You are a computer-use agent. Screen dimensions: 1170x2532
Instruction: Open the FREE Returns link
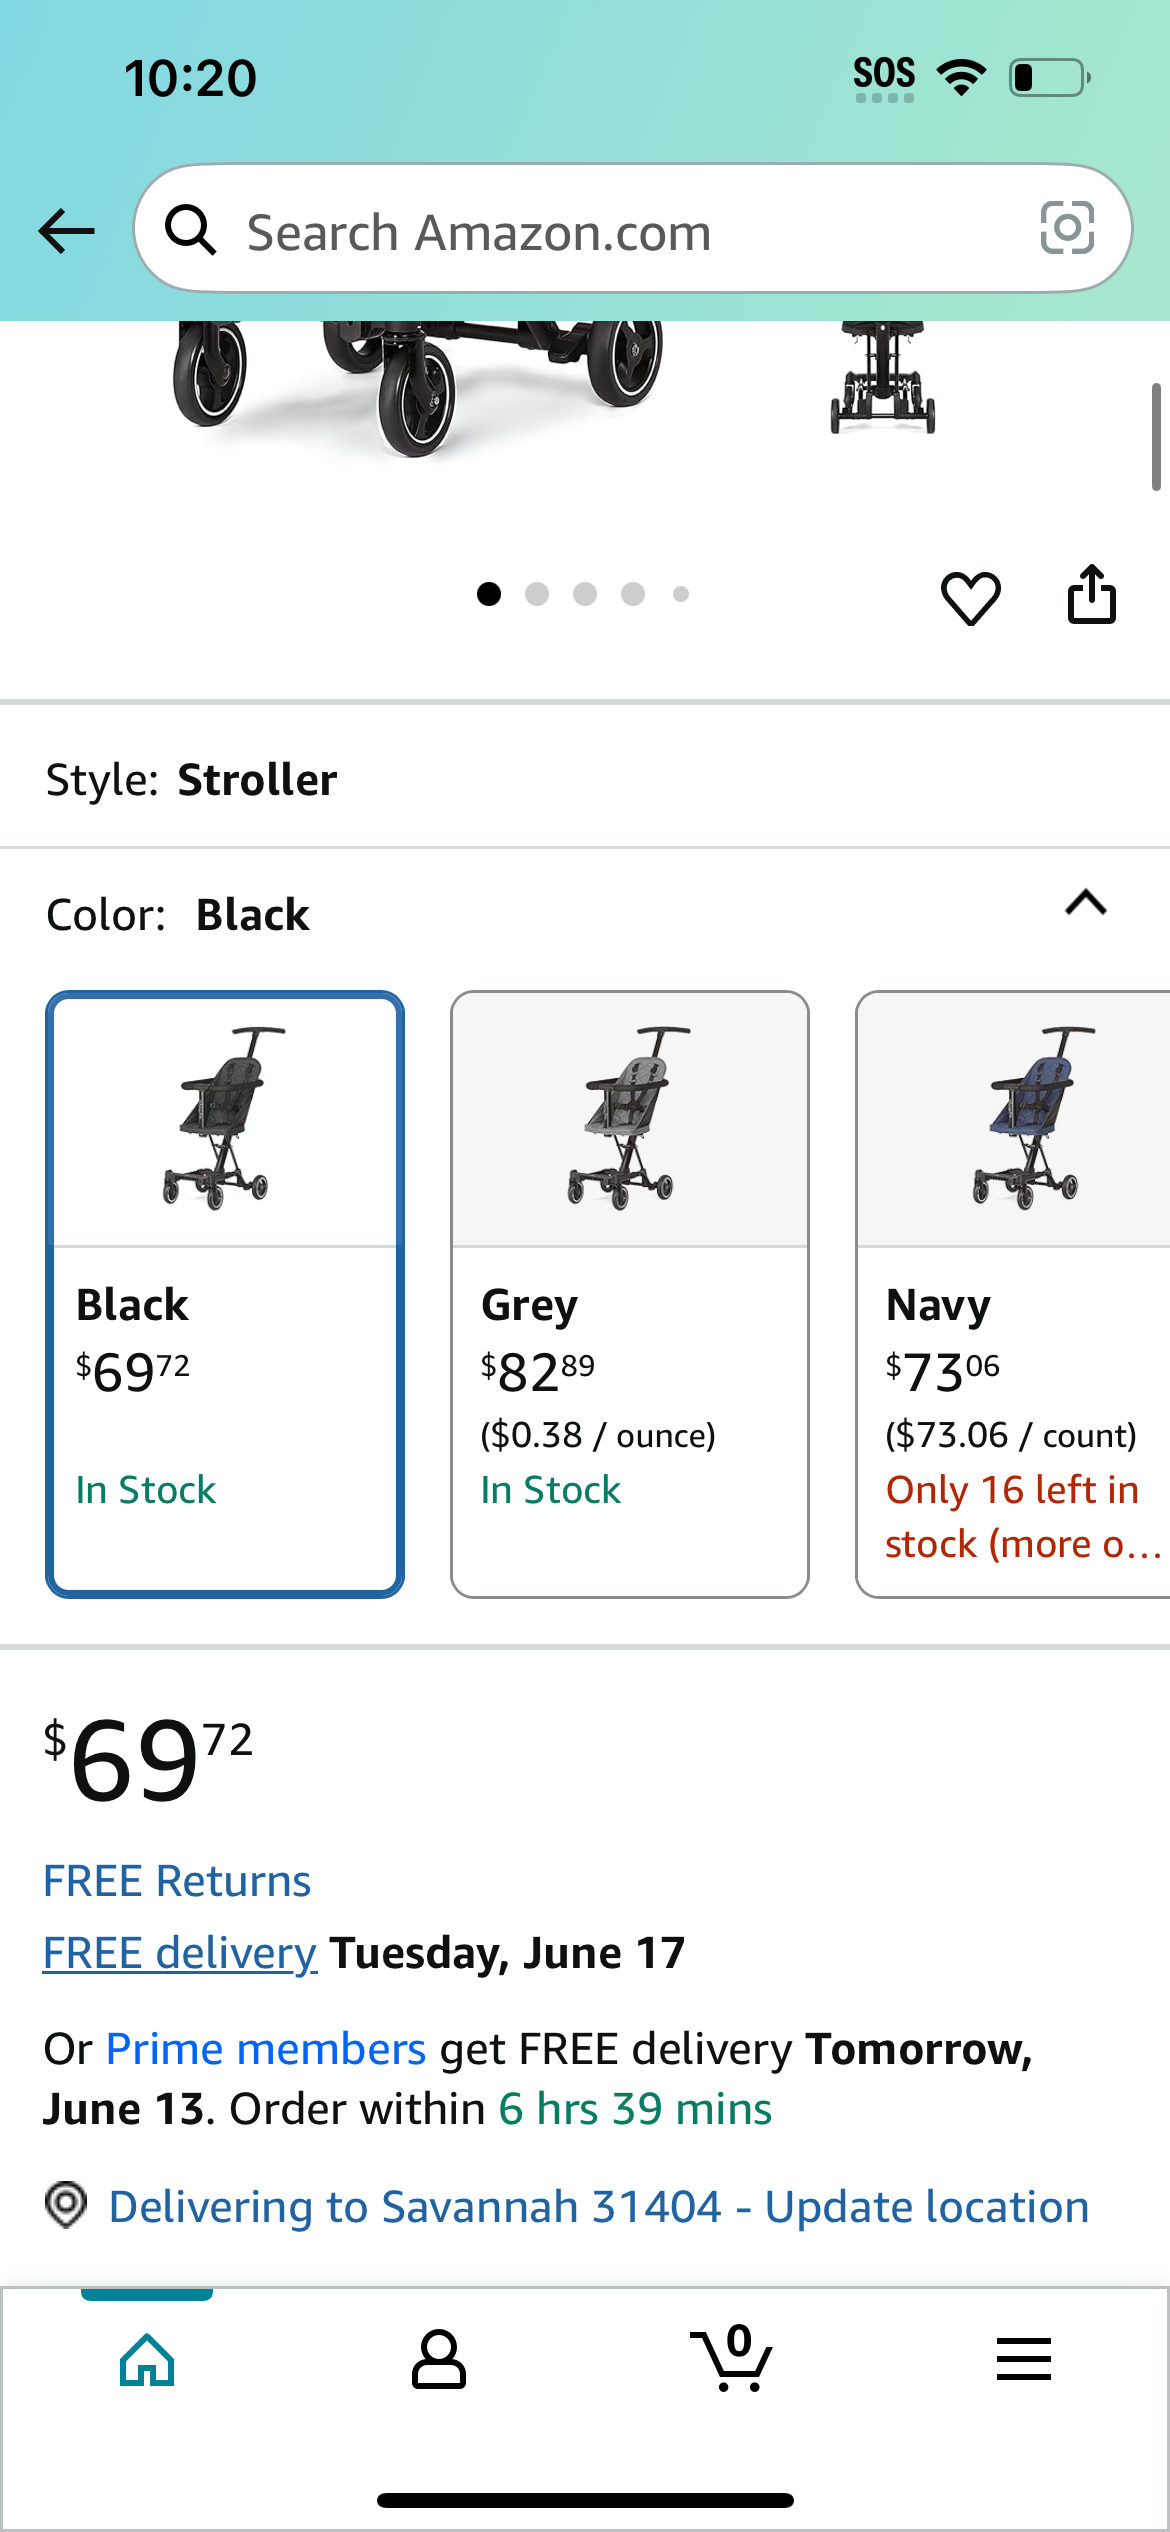point(177,1881)
